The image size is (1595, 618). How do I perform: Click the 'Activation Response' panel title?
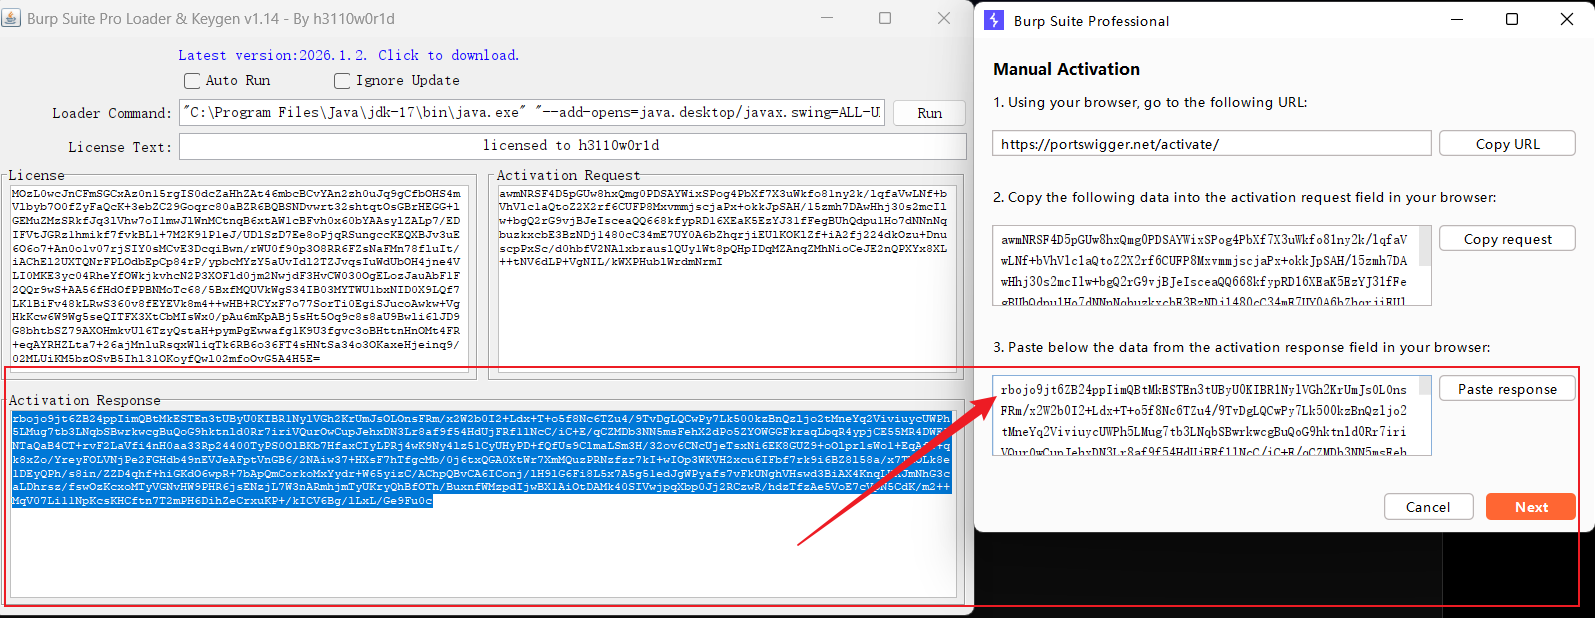click(x=85, y=400)
